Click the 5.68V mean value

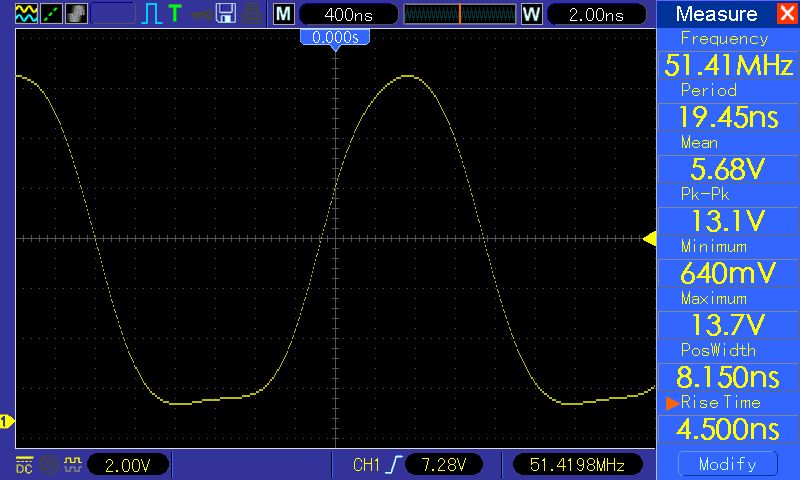tap(728, 169)
